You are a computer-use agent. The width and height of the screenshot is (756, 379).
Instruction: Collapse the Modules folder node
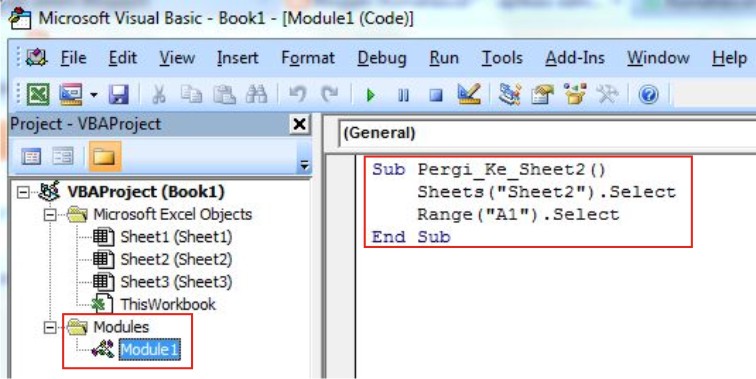50,328
